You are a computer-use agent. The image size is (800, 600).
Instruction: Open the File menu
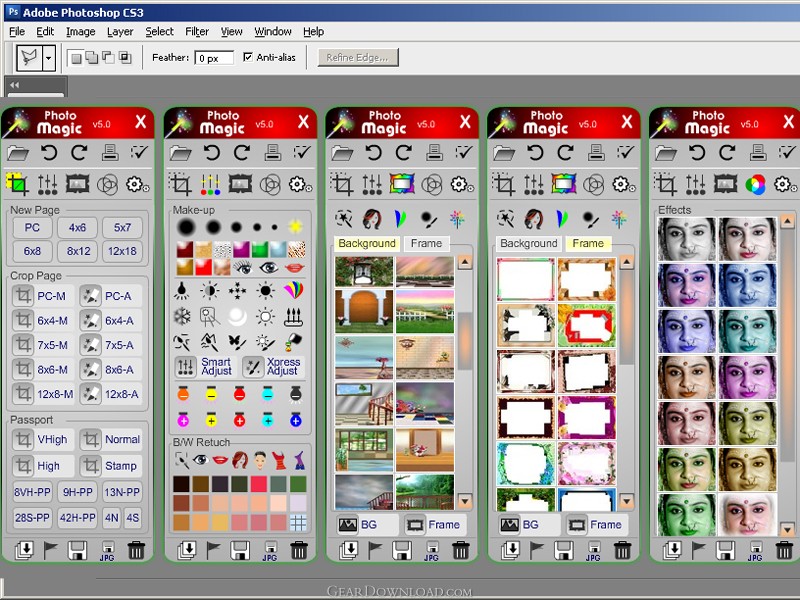pyautogui.click(x=17, y=32)
